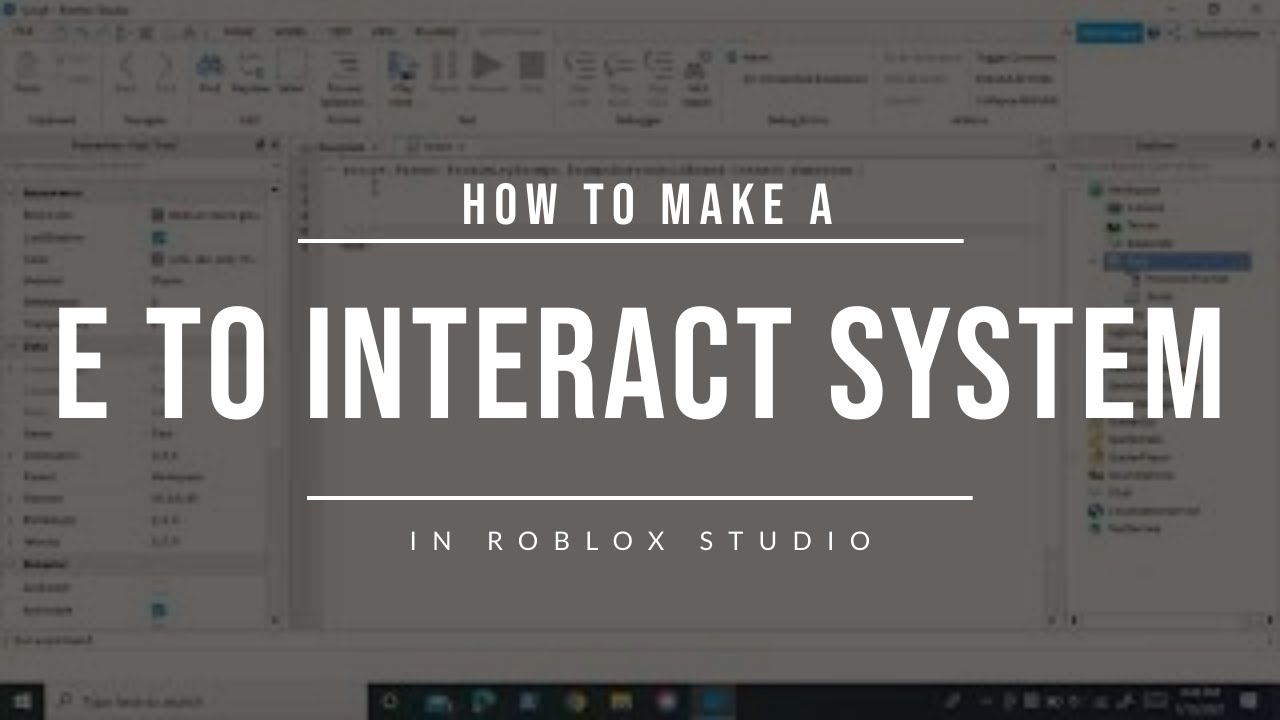Click Toggle Comment in the Actions group

(x=1016, y=58)
